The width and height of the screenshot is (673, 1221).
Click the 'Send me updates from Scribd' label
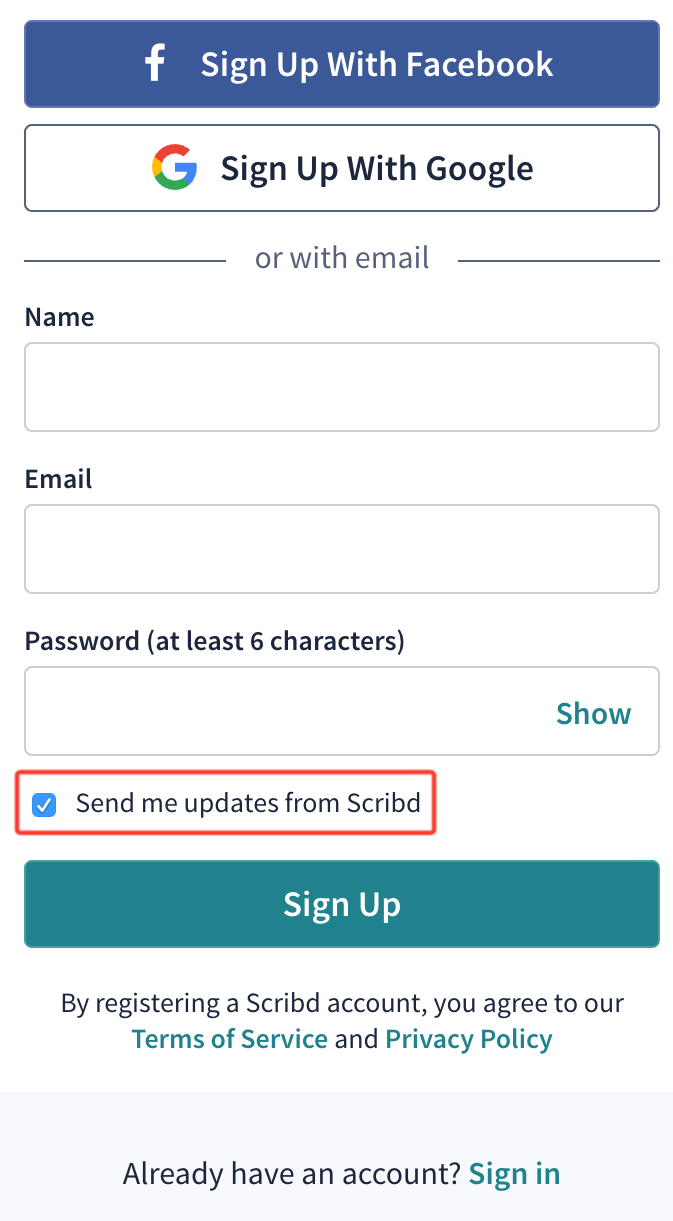(x=248, y=803)
